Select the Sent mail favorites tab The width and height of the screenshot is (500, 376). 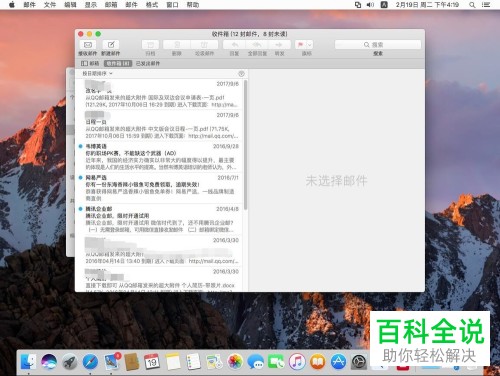pos(148,63)
